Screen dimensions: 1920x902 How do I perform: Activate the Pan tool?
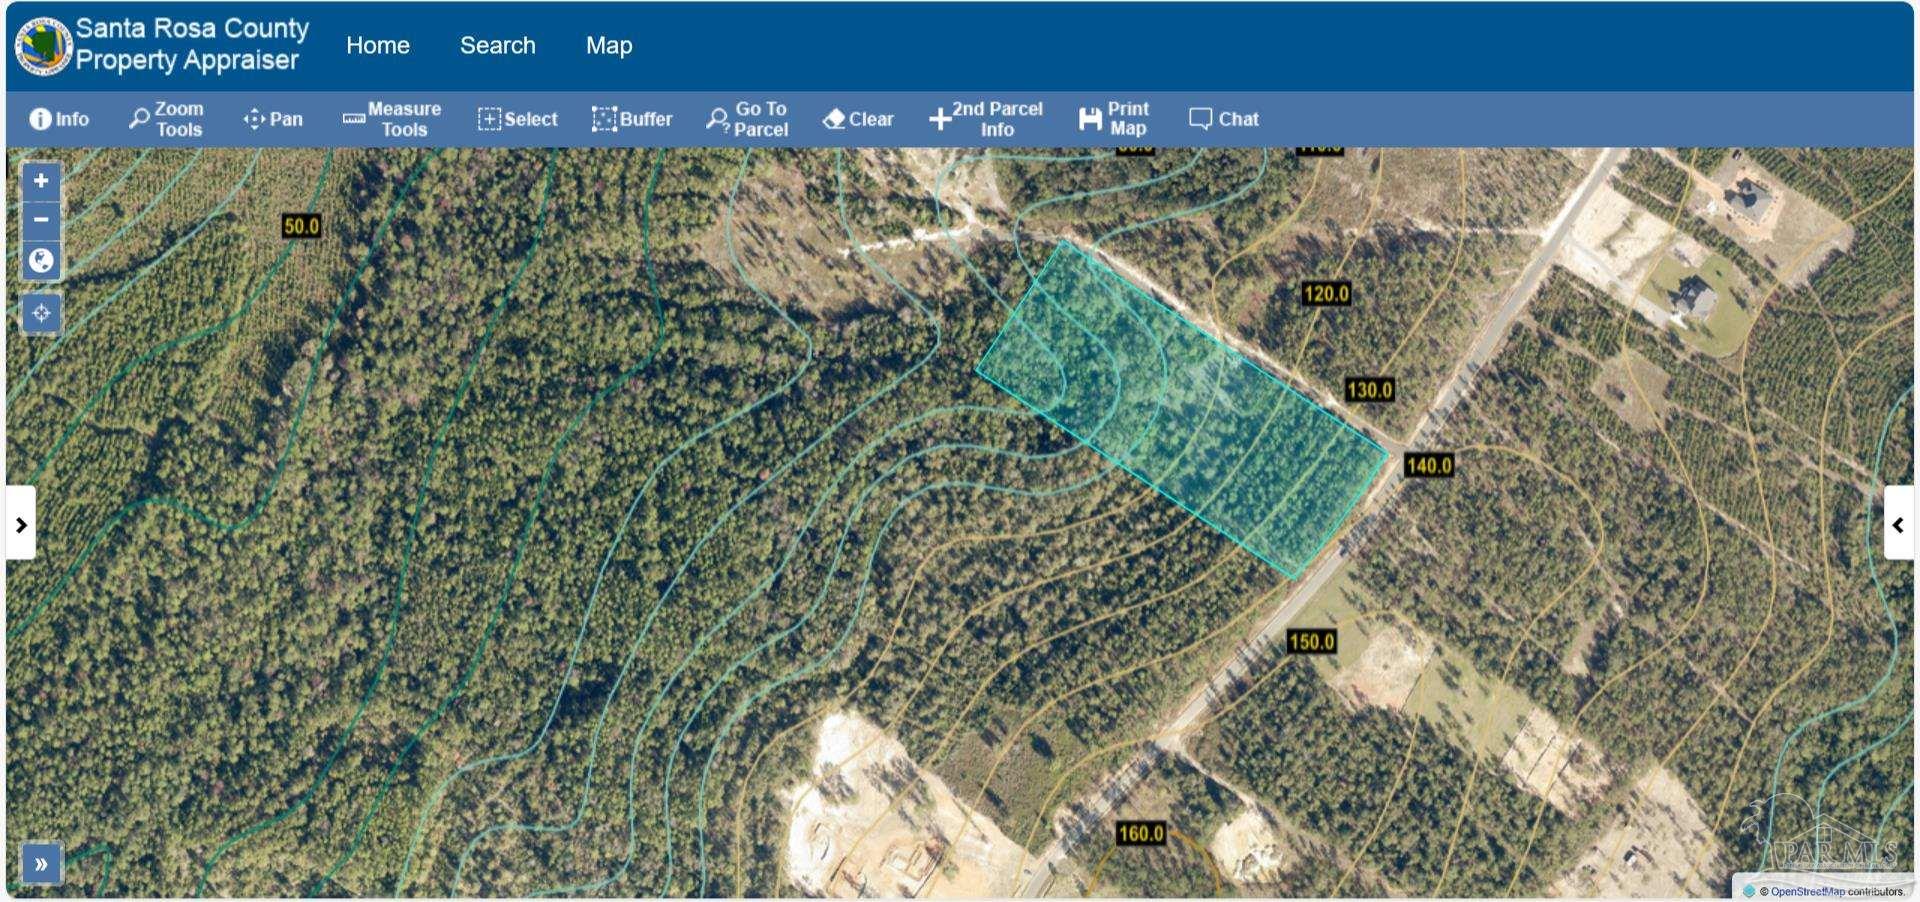coord(272,118)
